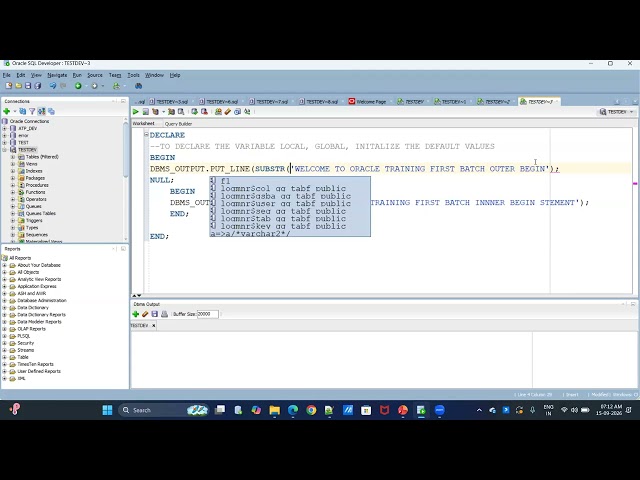Viewport: 640px width, 480px height.
Task: Open the Navigate menu
Action: pyautogui.click(x=57, y=75)
